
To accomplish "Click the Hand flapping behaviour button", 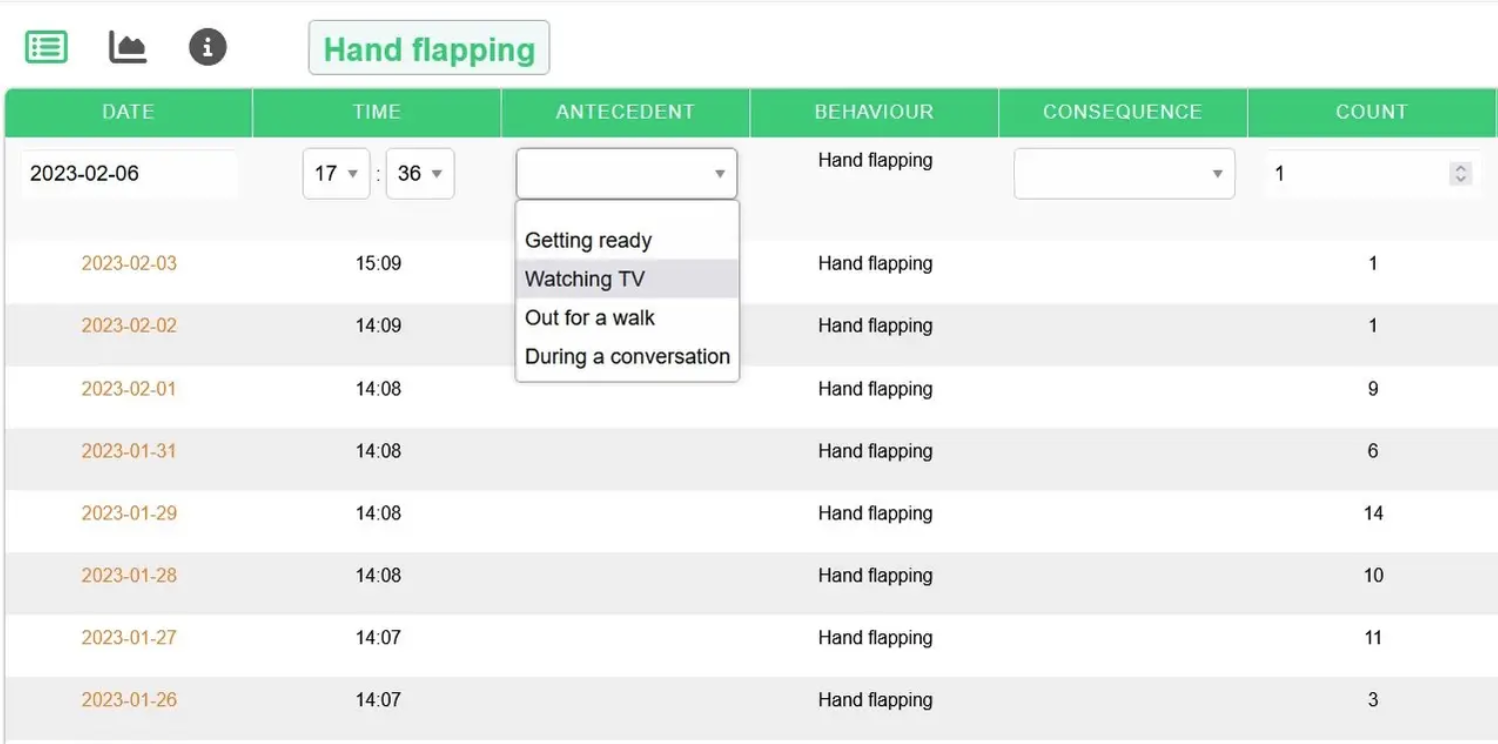I will (429, 48).
